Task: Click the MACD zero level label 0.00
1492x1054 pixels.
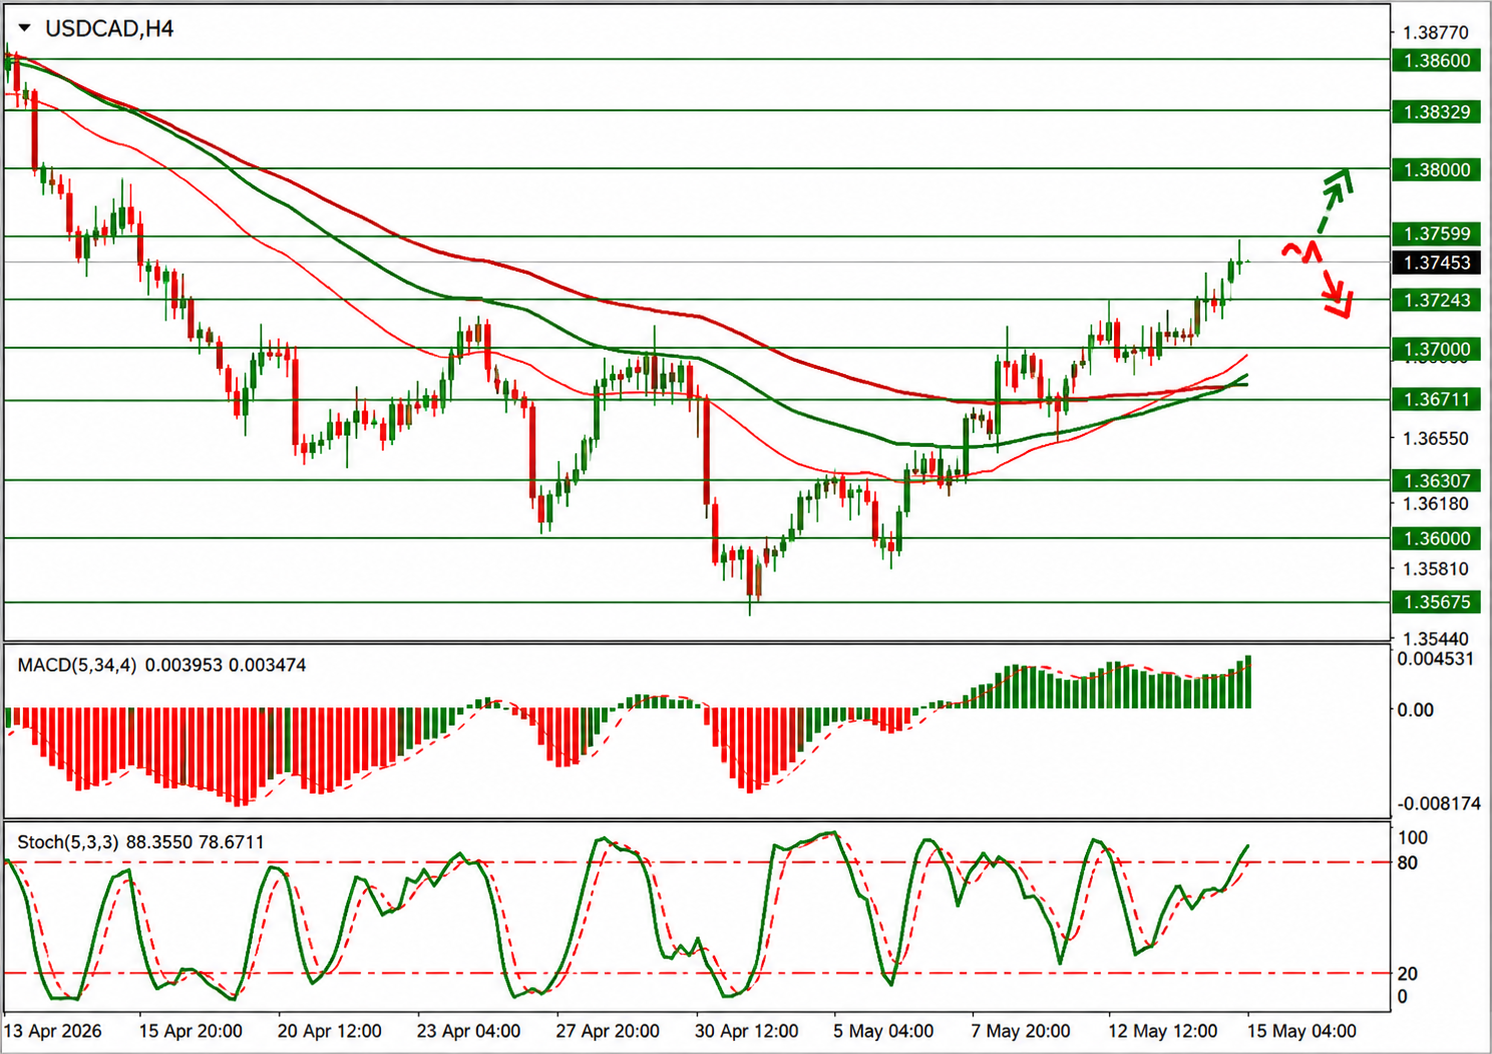Action: (1416, 710)
